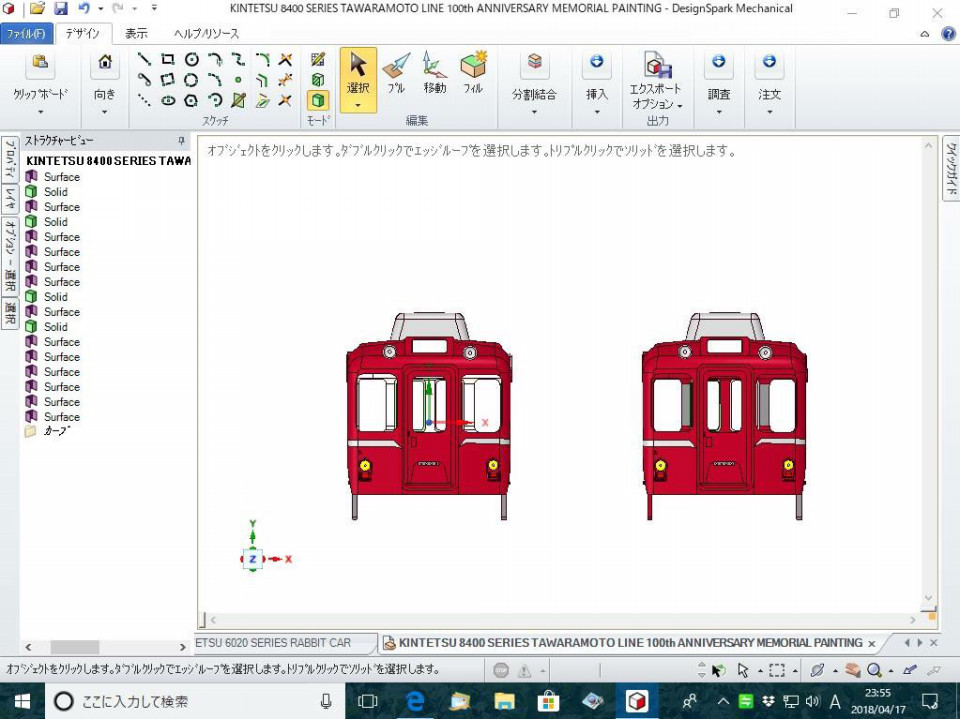Collapse the ribbon with the caret

coord(925,34)
